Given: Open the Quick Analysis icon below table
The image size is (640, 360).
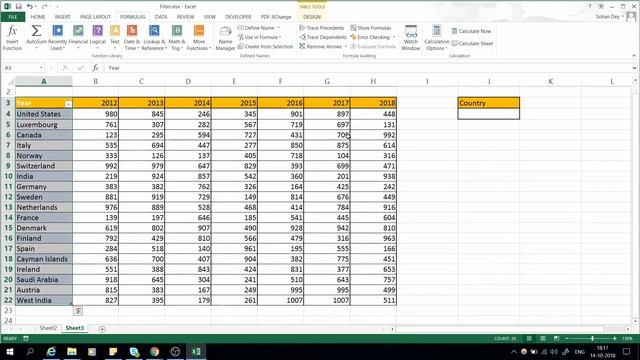Looking at the screenshot, I should 78,311.
